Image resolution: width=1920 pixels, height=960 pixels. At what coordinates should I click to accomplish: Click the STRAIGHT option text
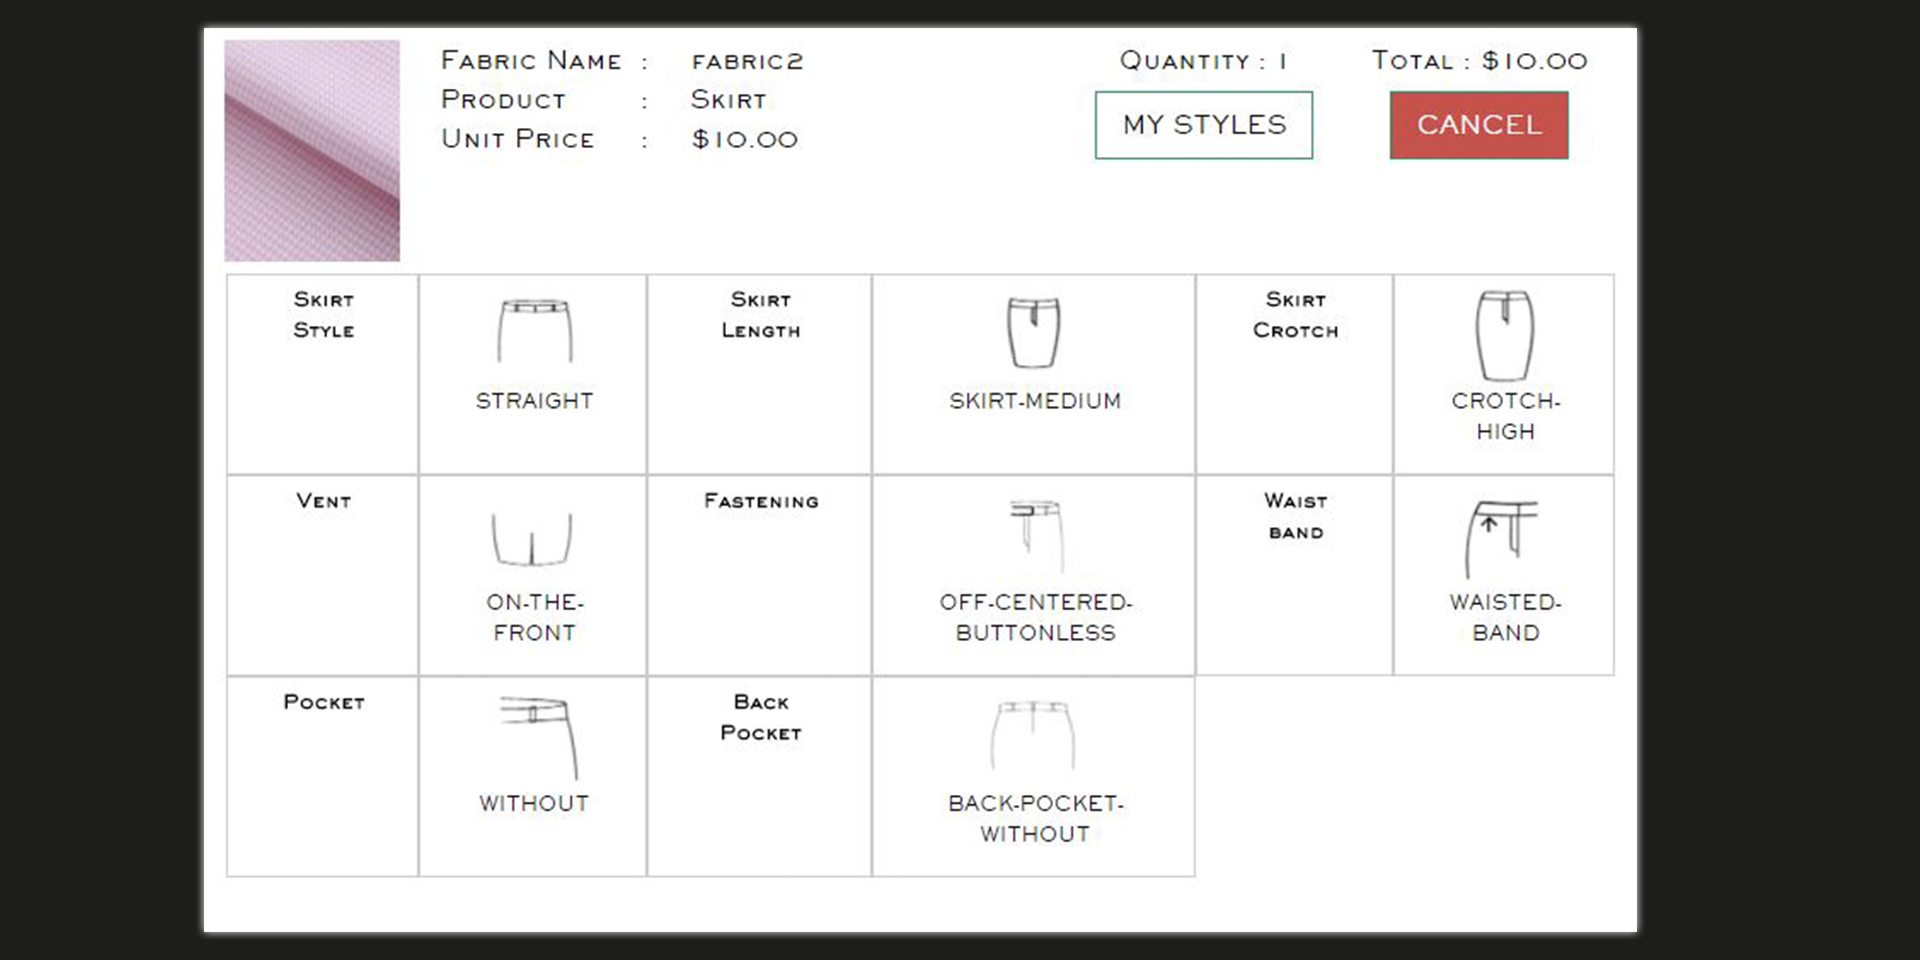[x=534, y=401]
